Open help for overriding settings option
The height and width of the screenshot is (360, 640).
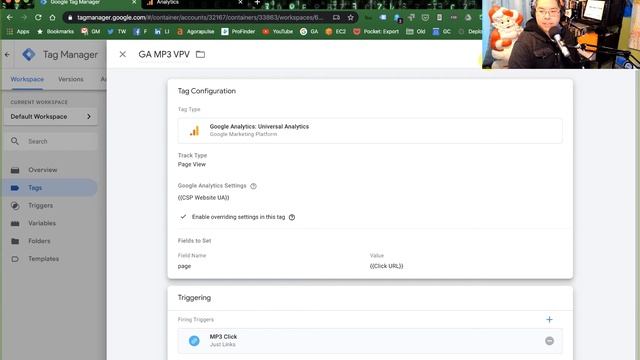(292, 217)
